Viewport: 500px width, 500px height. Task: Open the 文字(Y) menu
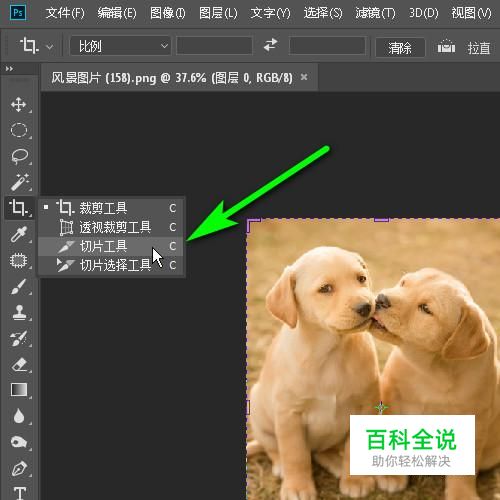coord(270,13)
